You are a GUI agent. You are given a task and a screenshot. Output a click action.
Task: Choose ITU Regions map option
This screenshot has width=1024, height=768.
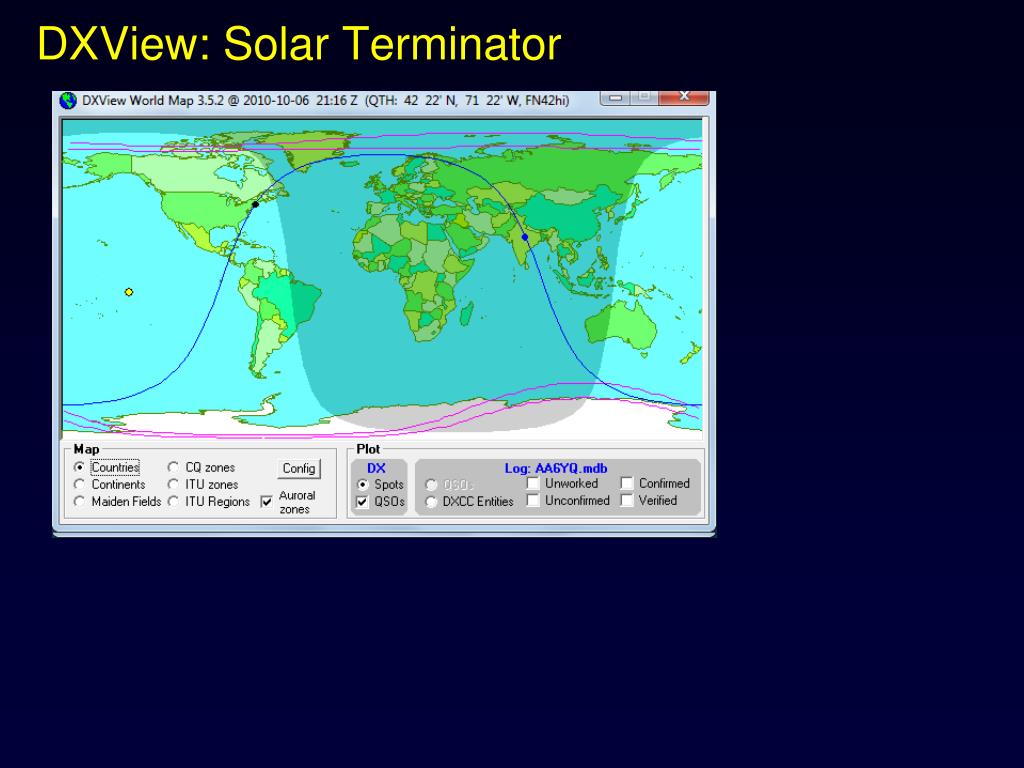click(x=173, y=502)
